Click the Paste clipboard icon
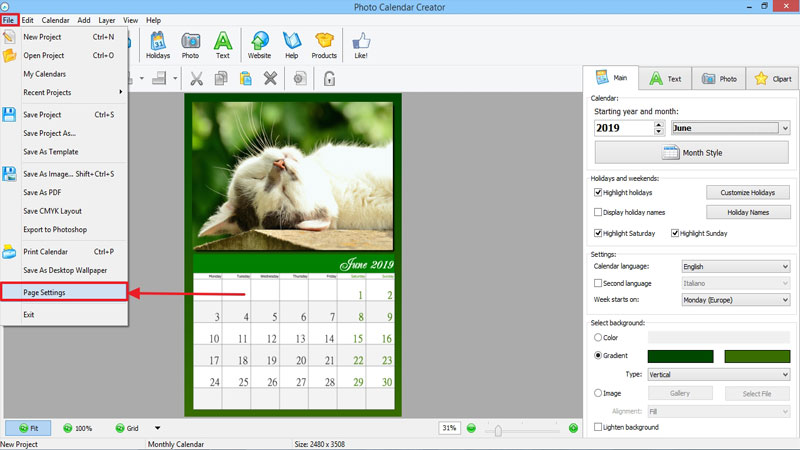The width and height of the screenshot is (800, 450). (245, 79)
